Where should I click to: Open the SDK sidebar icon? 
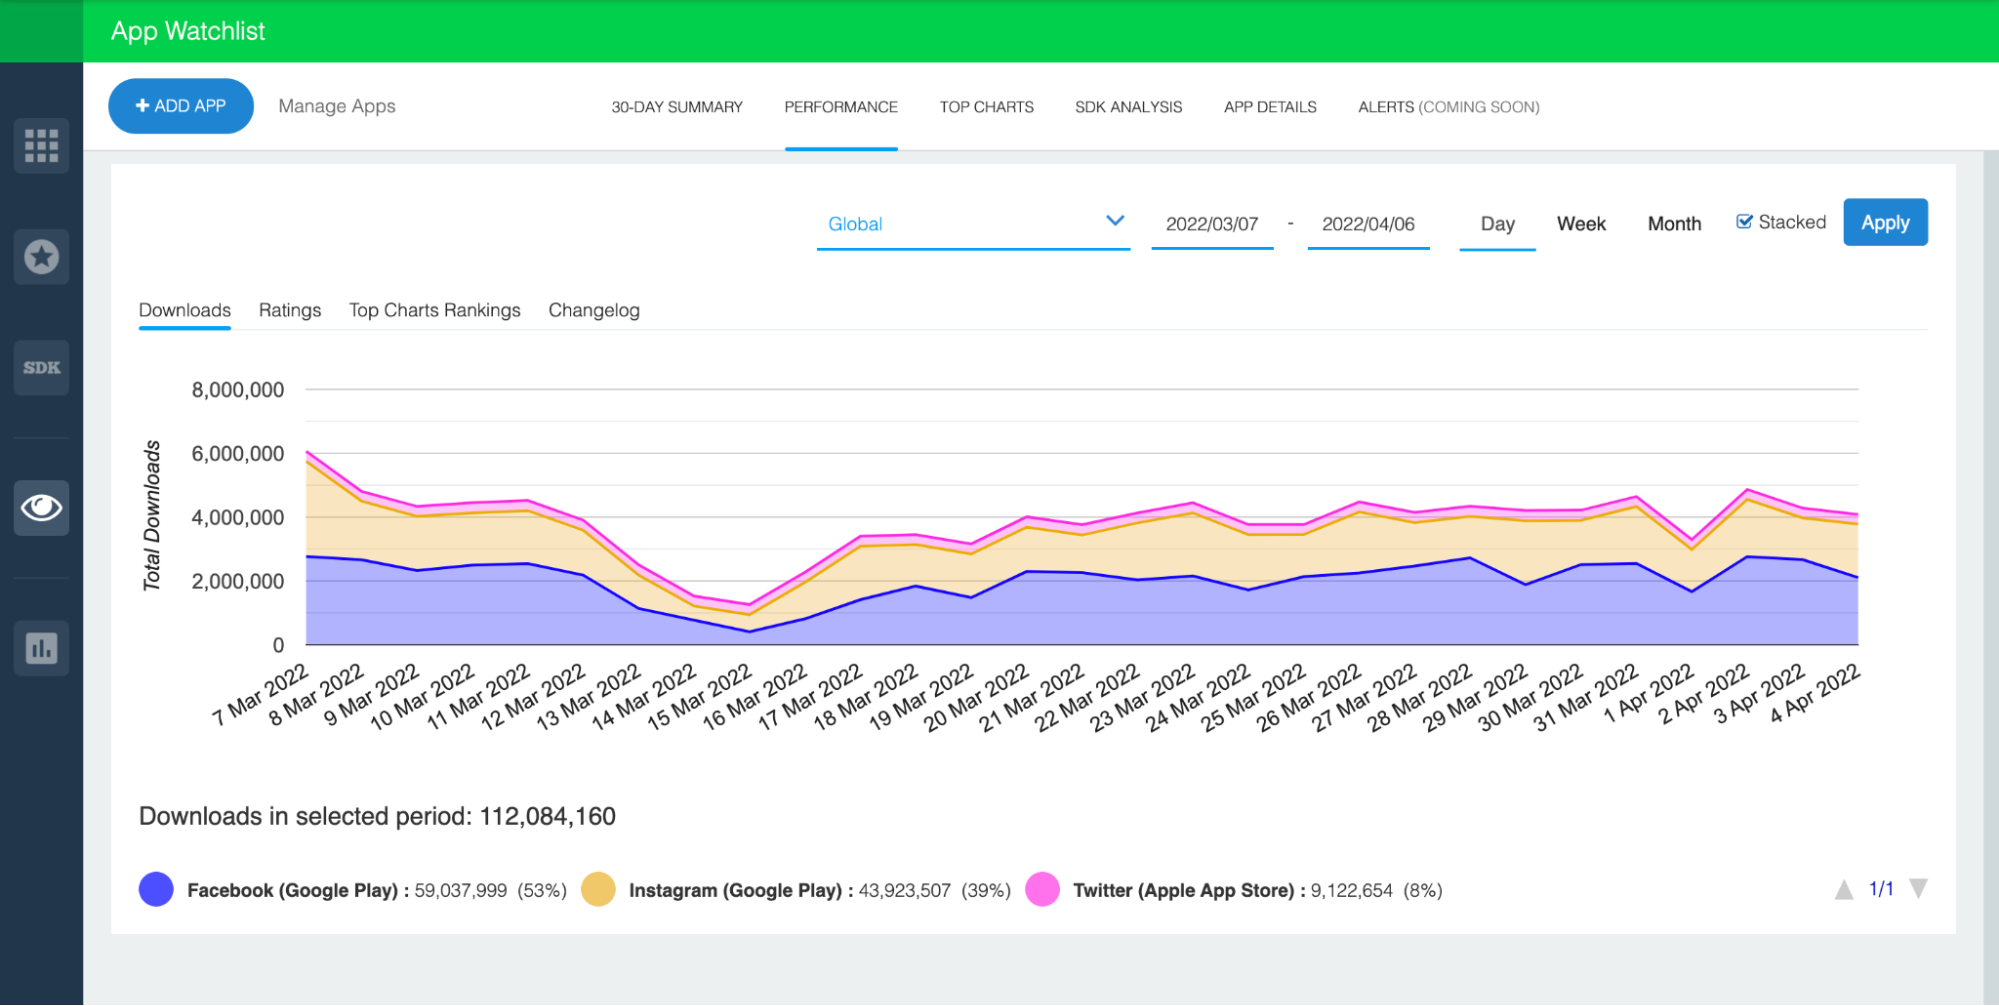(x=41, y=368)
